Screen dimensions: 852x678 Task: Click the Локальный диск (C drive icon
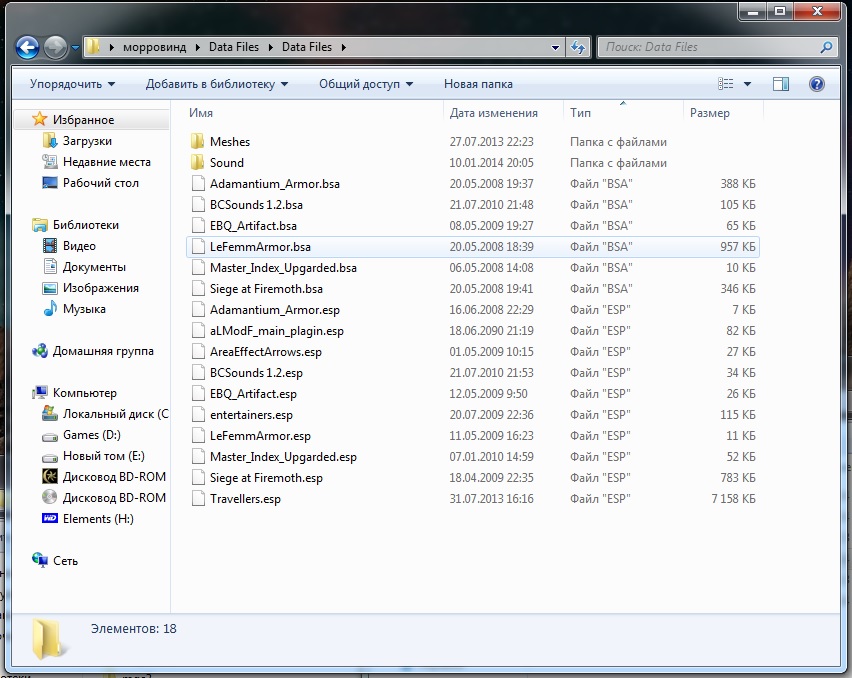tap(49, 413)
